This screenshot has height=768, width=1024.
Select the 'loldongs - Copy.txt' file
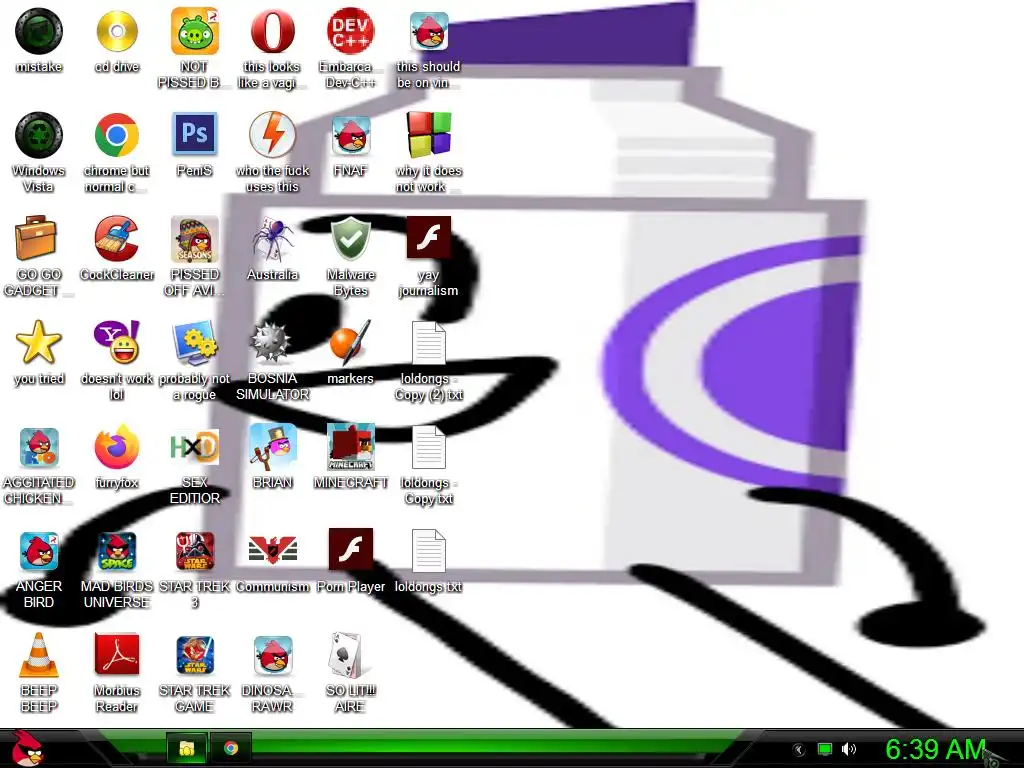[x=429, y=447]
